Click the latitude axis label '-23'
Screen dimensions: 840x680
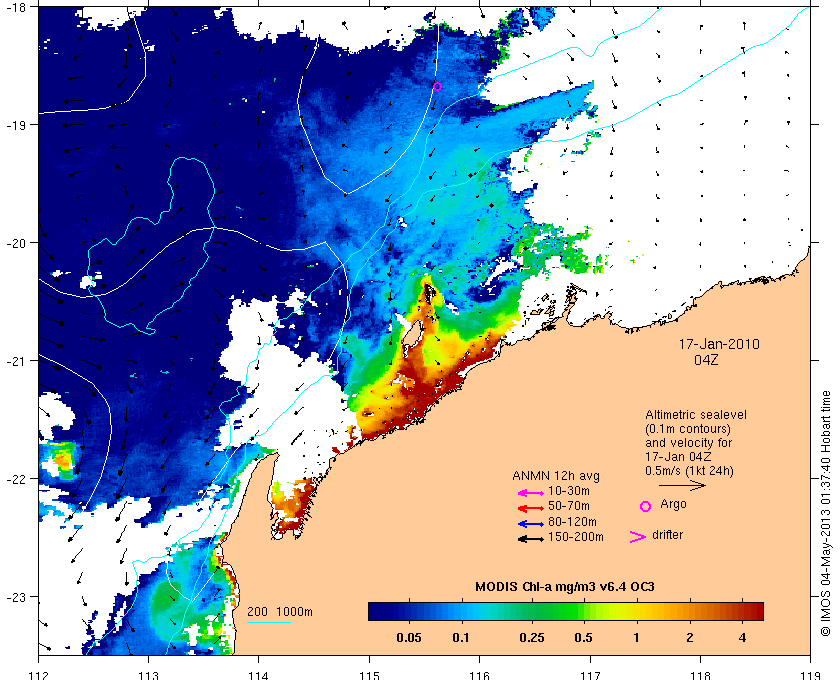[14, 596]
